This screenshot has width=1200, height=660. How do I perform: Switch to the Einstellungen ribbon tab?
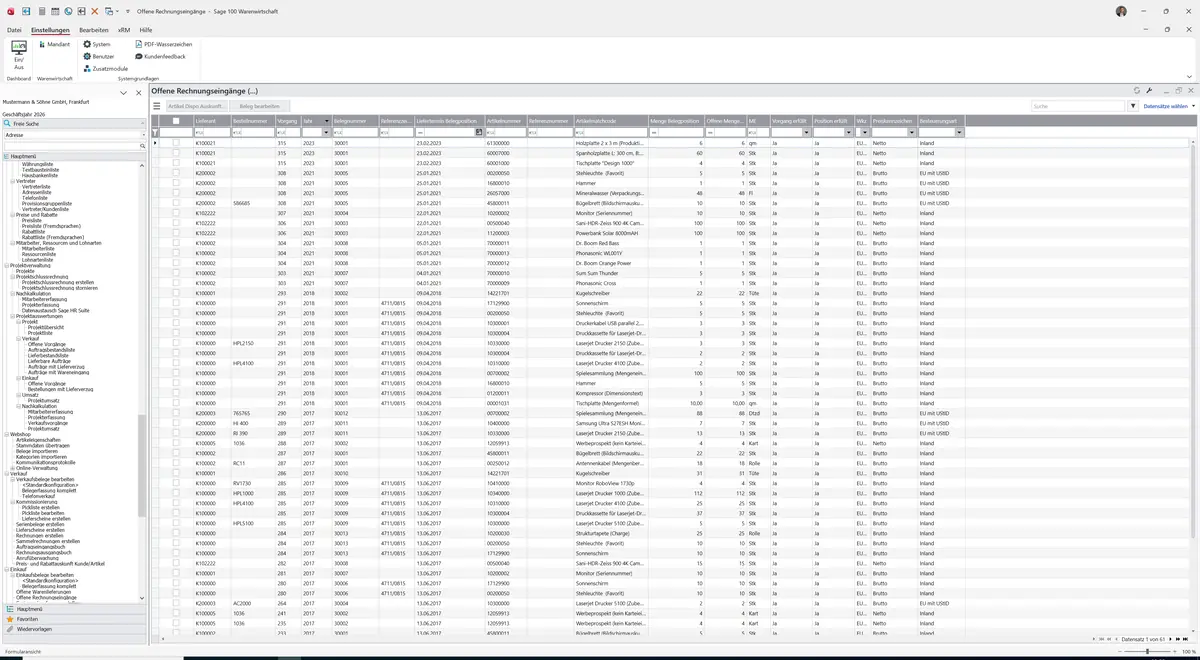pyautogui.click(x=50, y=30)
